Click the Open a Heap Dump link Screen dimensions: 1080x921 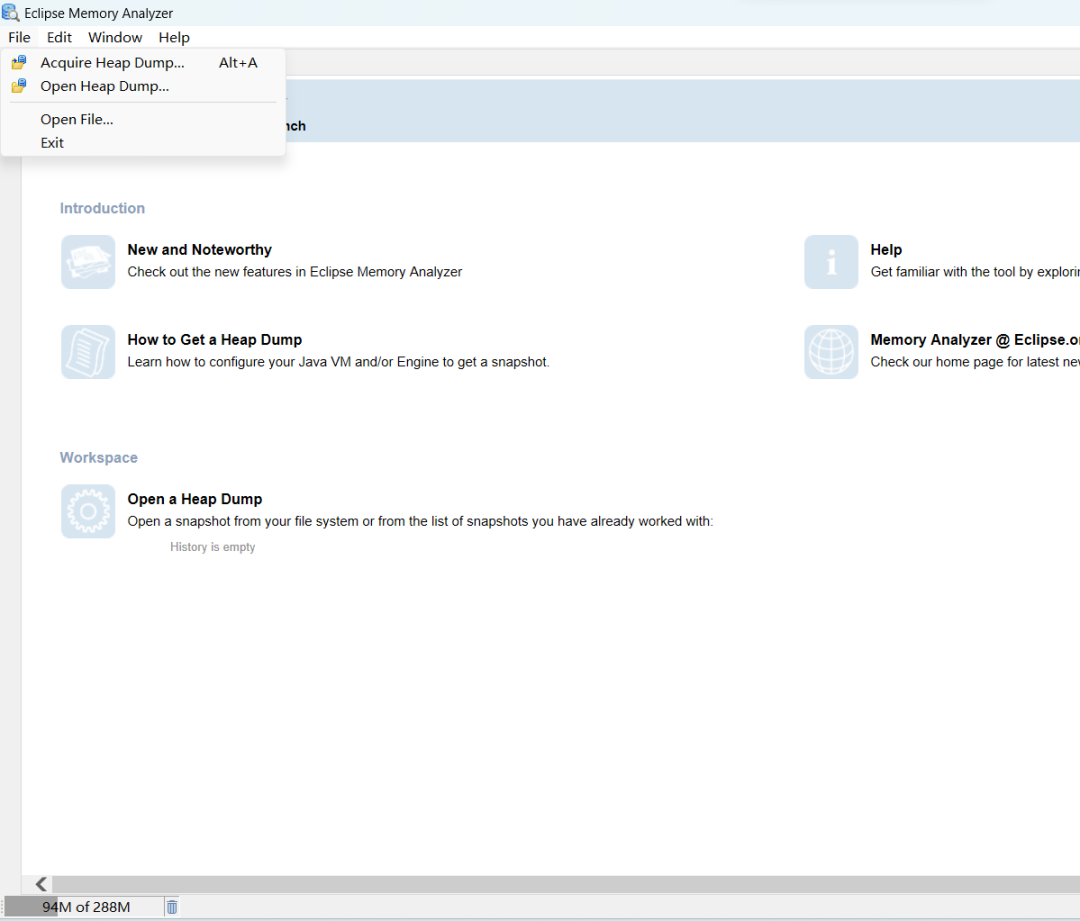pyautogui.click(x=194, y=499)
